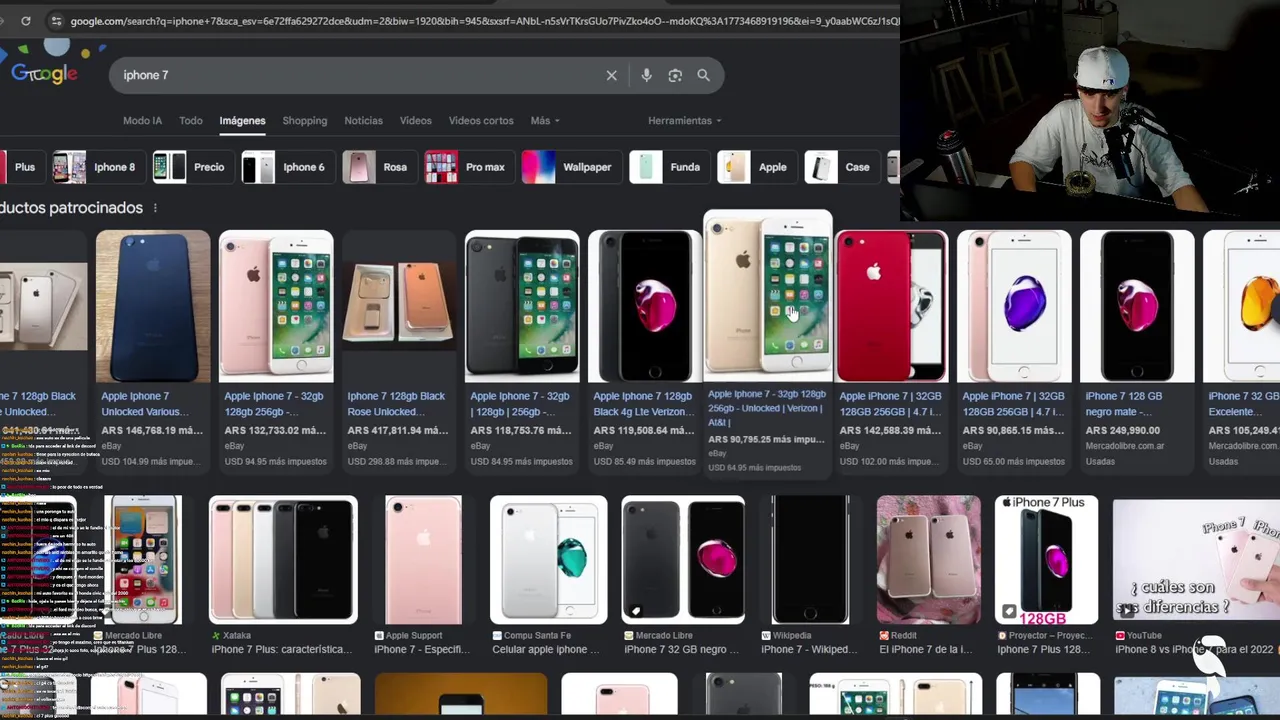Open sponsored products three-dot options
Screen dimensions: 1280x720
(154, 207)
